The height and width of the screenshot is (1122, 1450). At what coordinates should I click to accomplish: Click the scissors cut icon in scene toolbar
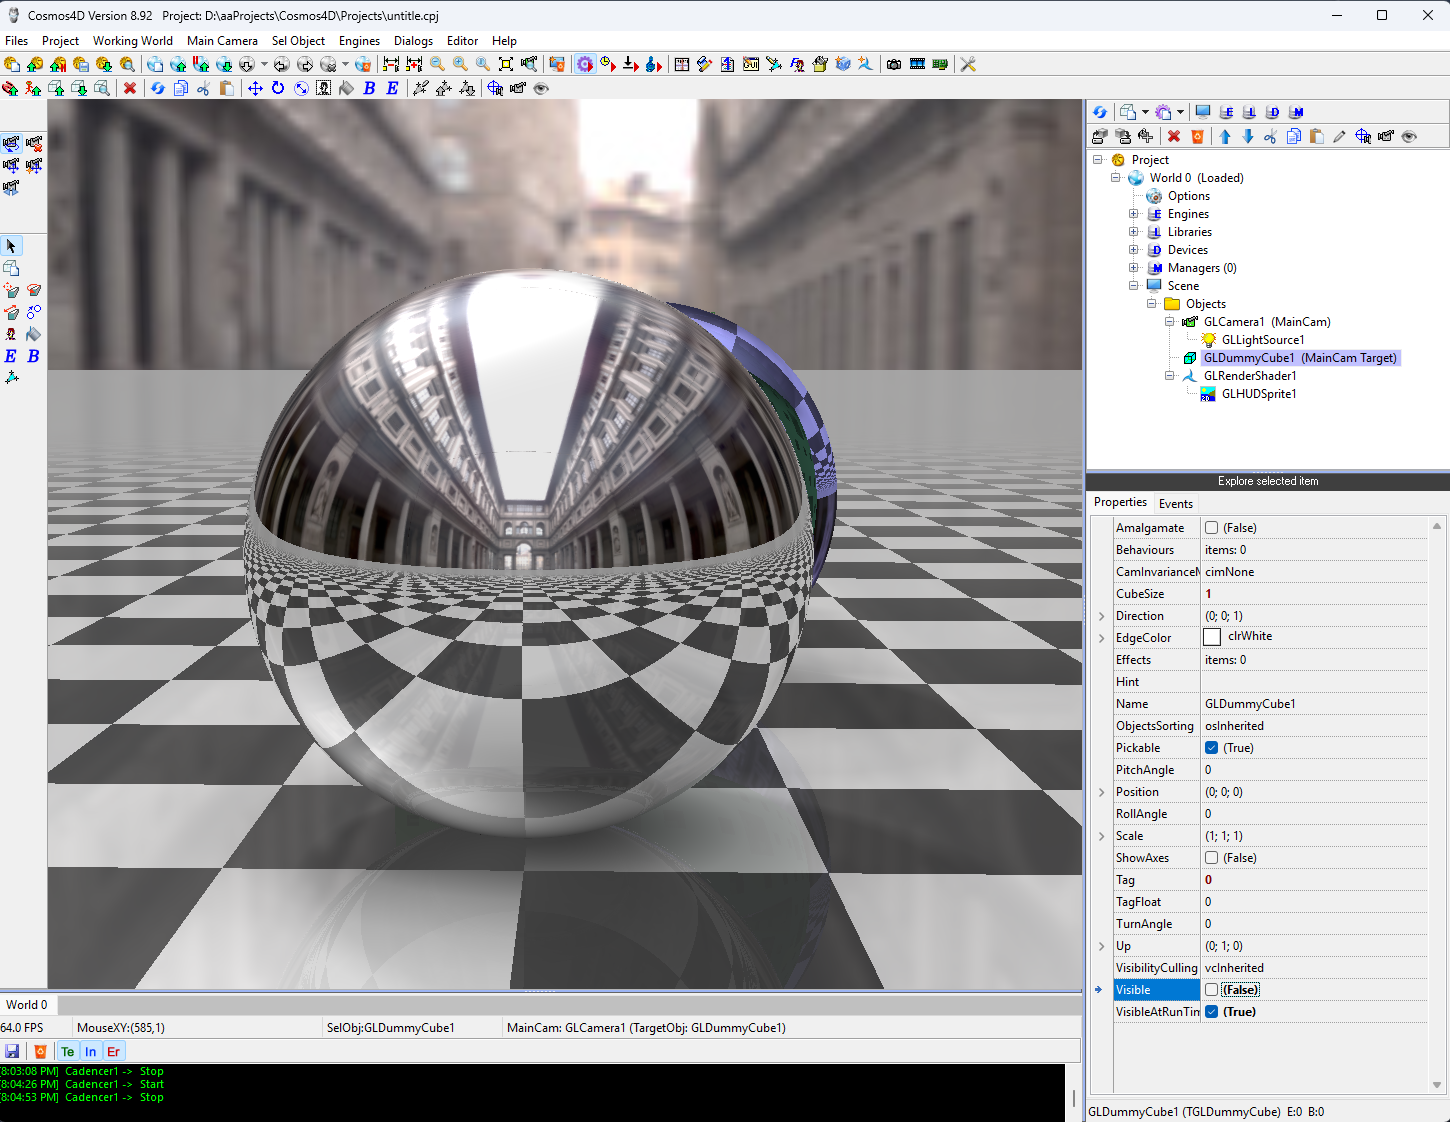coord(1270,136)
